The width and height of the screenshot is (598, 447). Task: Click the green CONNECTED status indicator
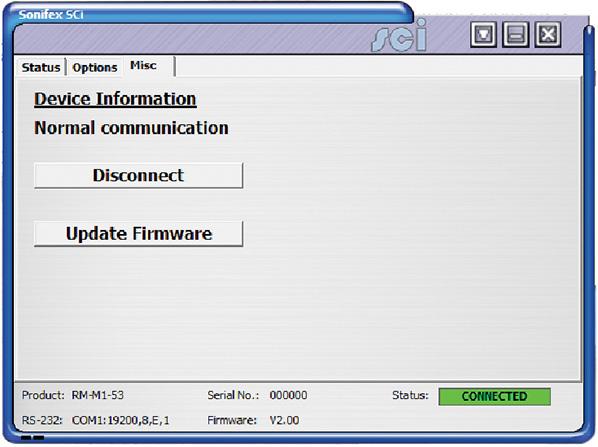coord(494,397)
